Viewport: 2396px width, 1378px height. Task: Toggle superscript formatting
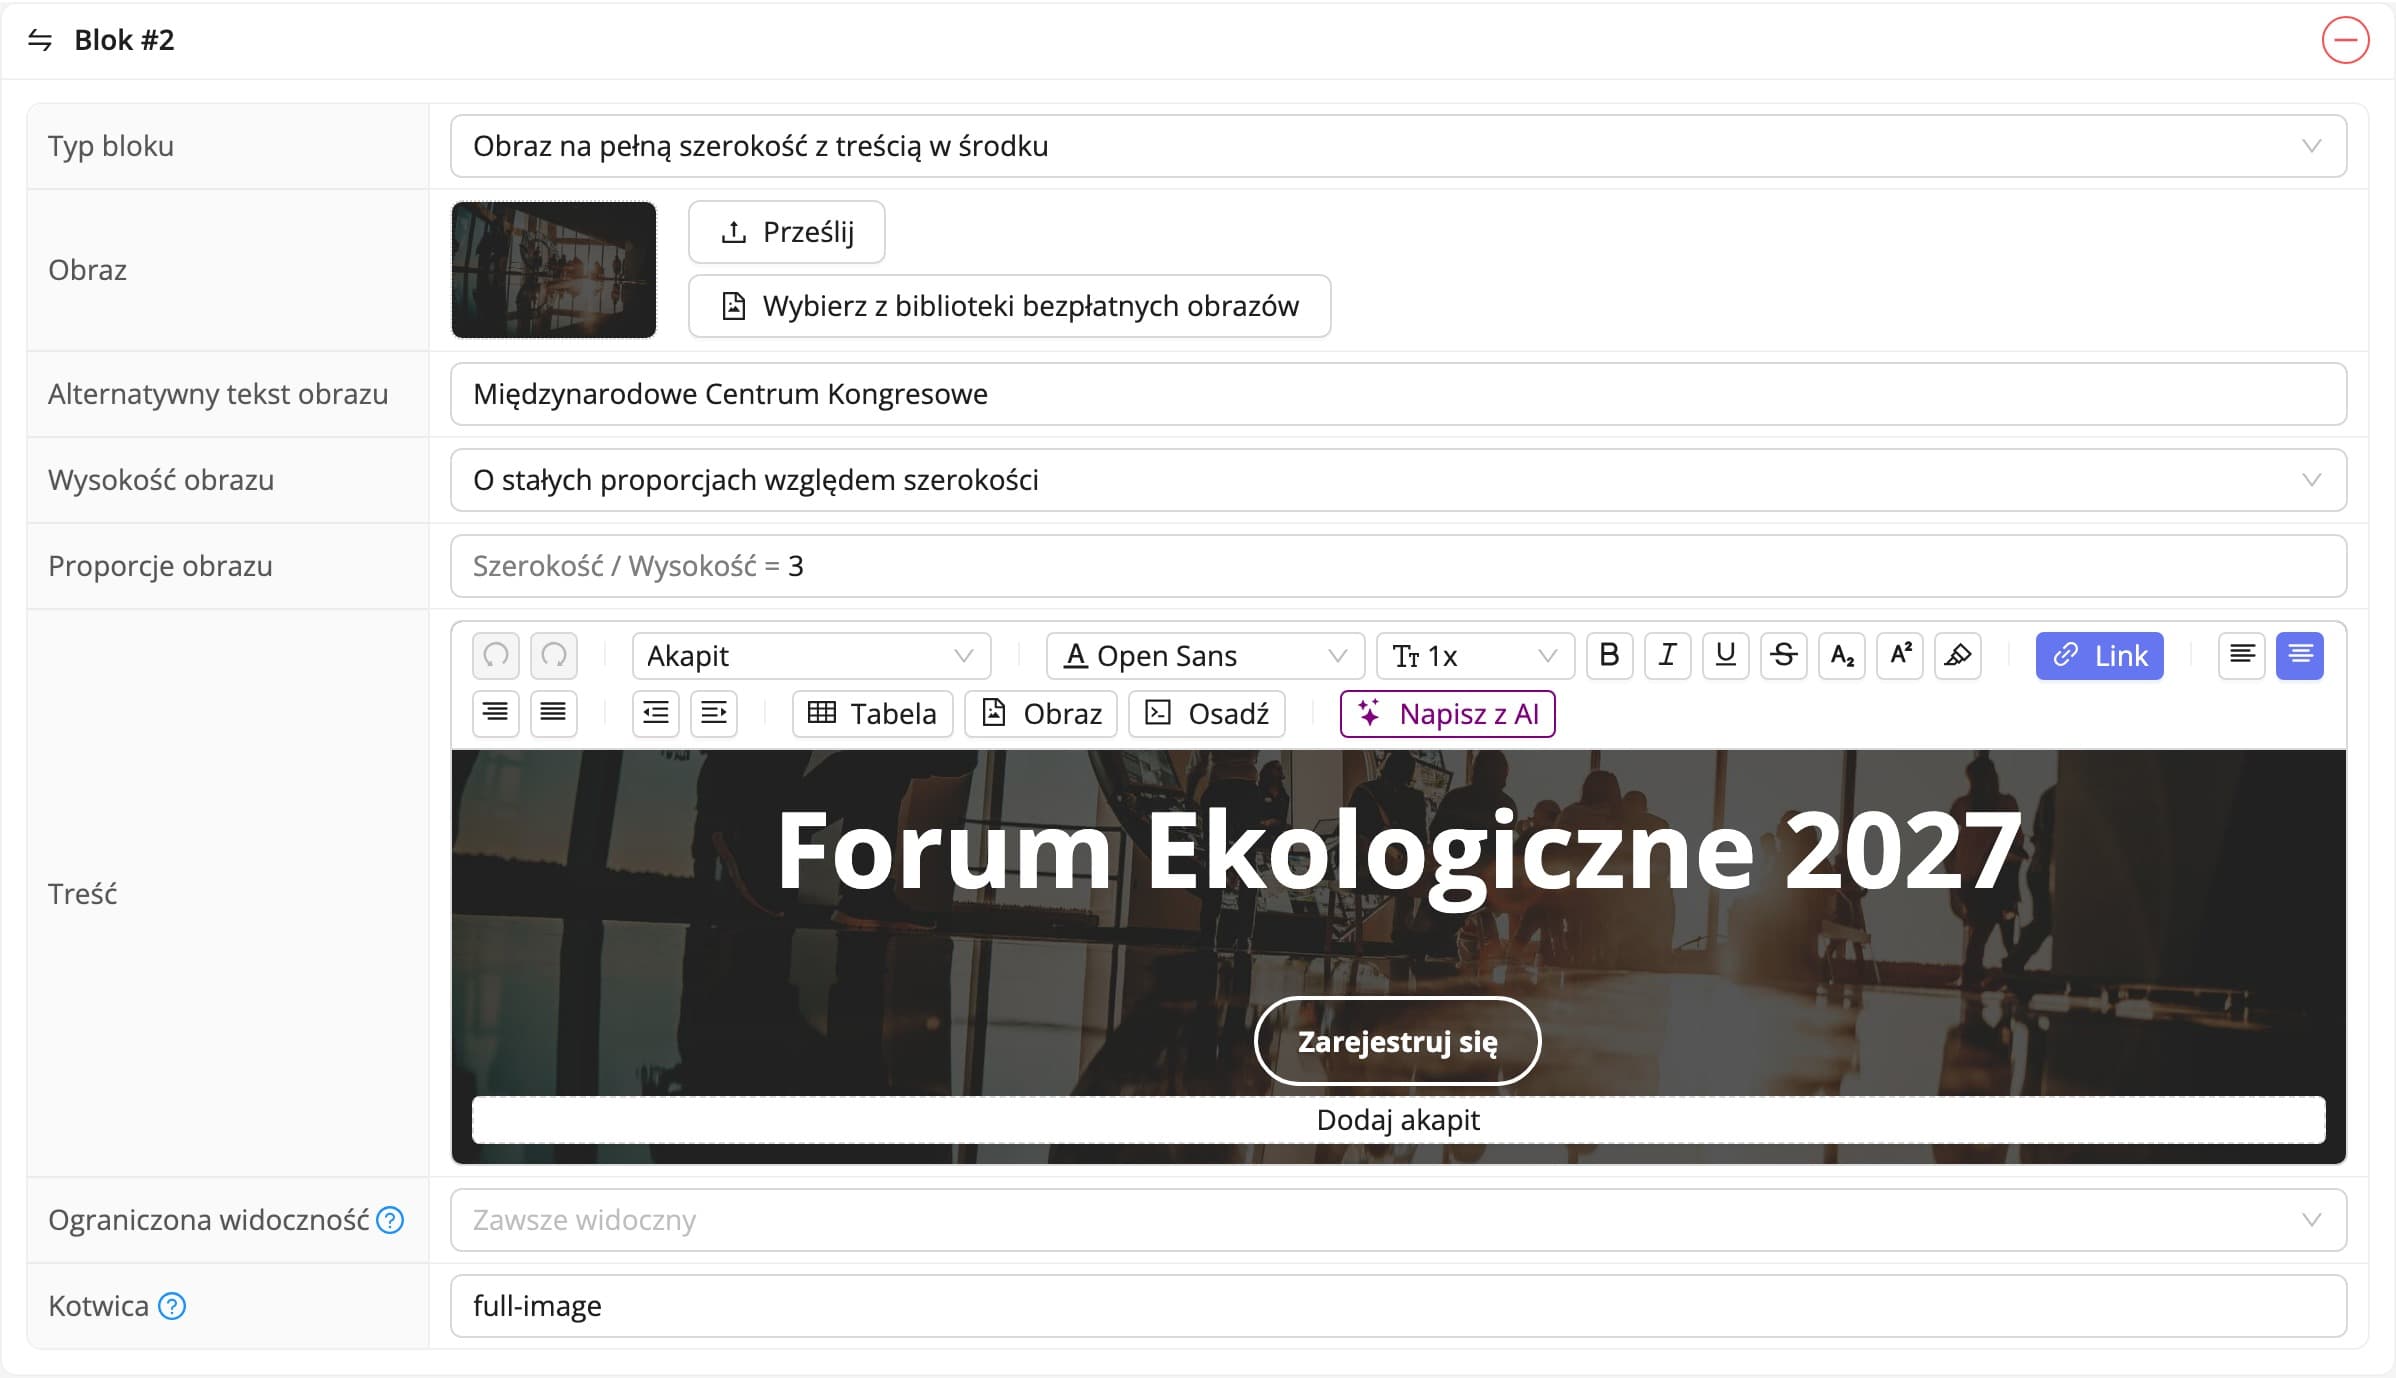point(1899,656)
